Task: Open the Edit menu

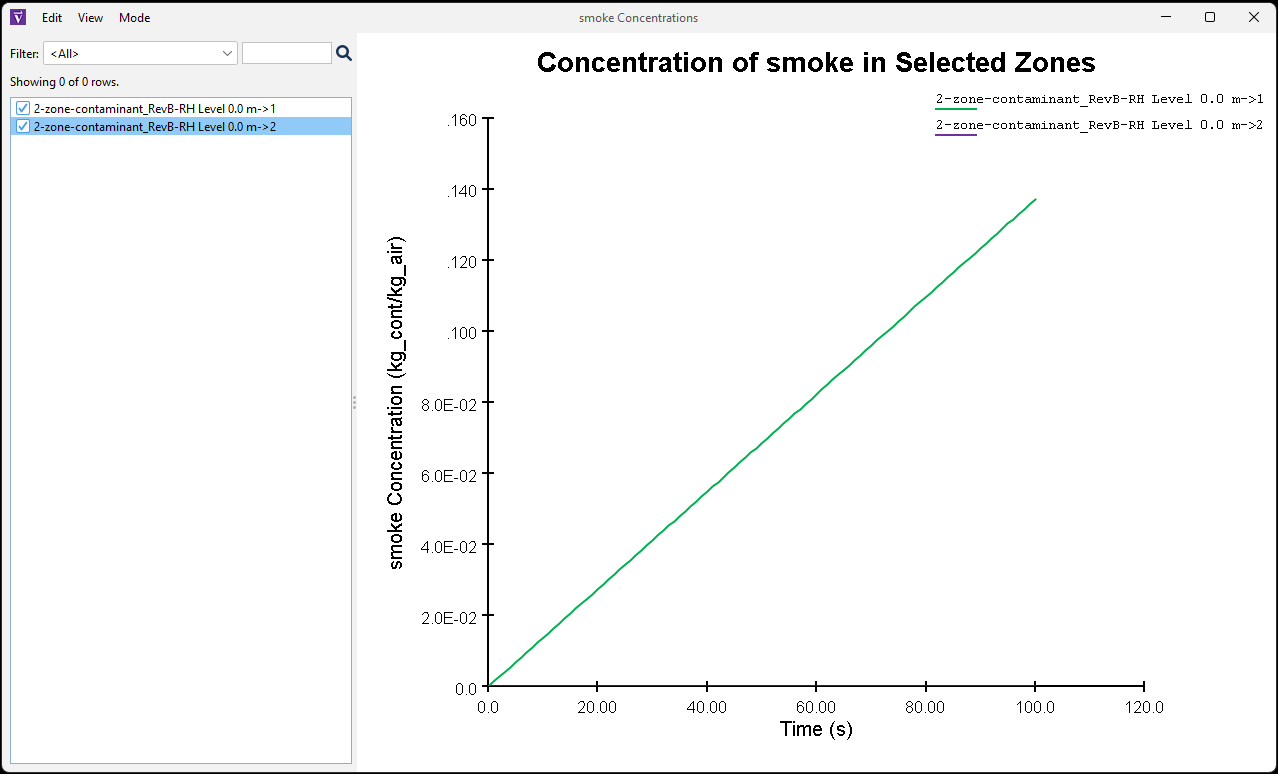Action: pos(51,17)
